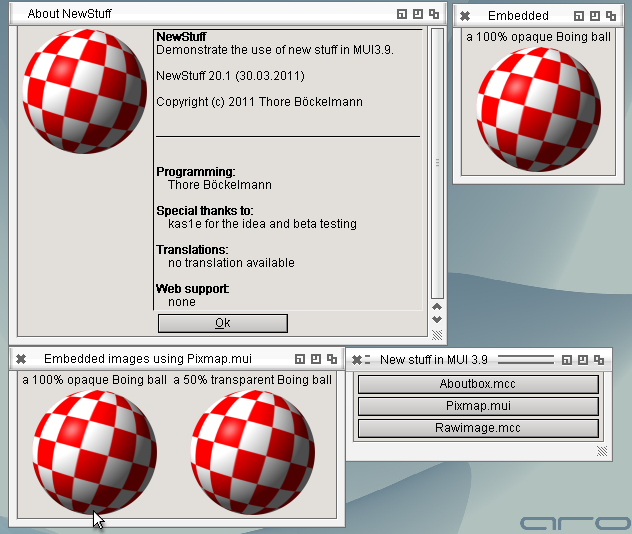The width and height of the screenshot is (632, 534).
Task: Click the resize gadget of New stuff window
Action: pos(602,451)
